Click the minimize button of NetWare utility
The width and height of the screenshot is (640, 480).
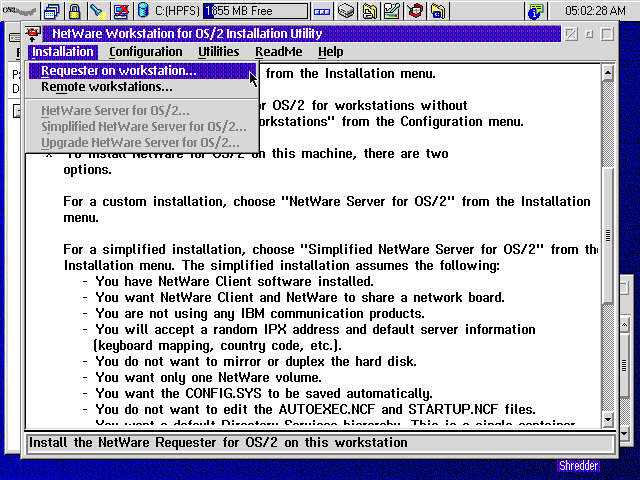pos(589,34)
